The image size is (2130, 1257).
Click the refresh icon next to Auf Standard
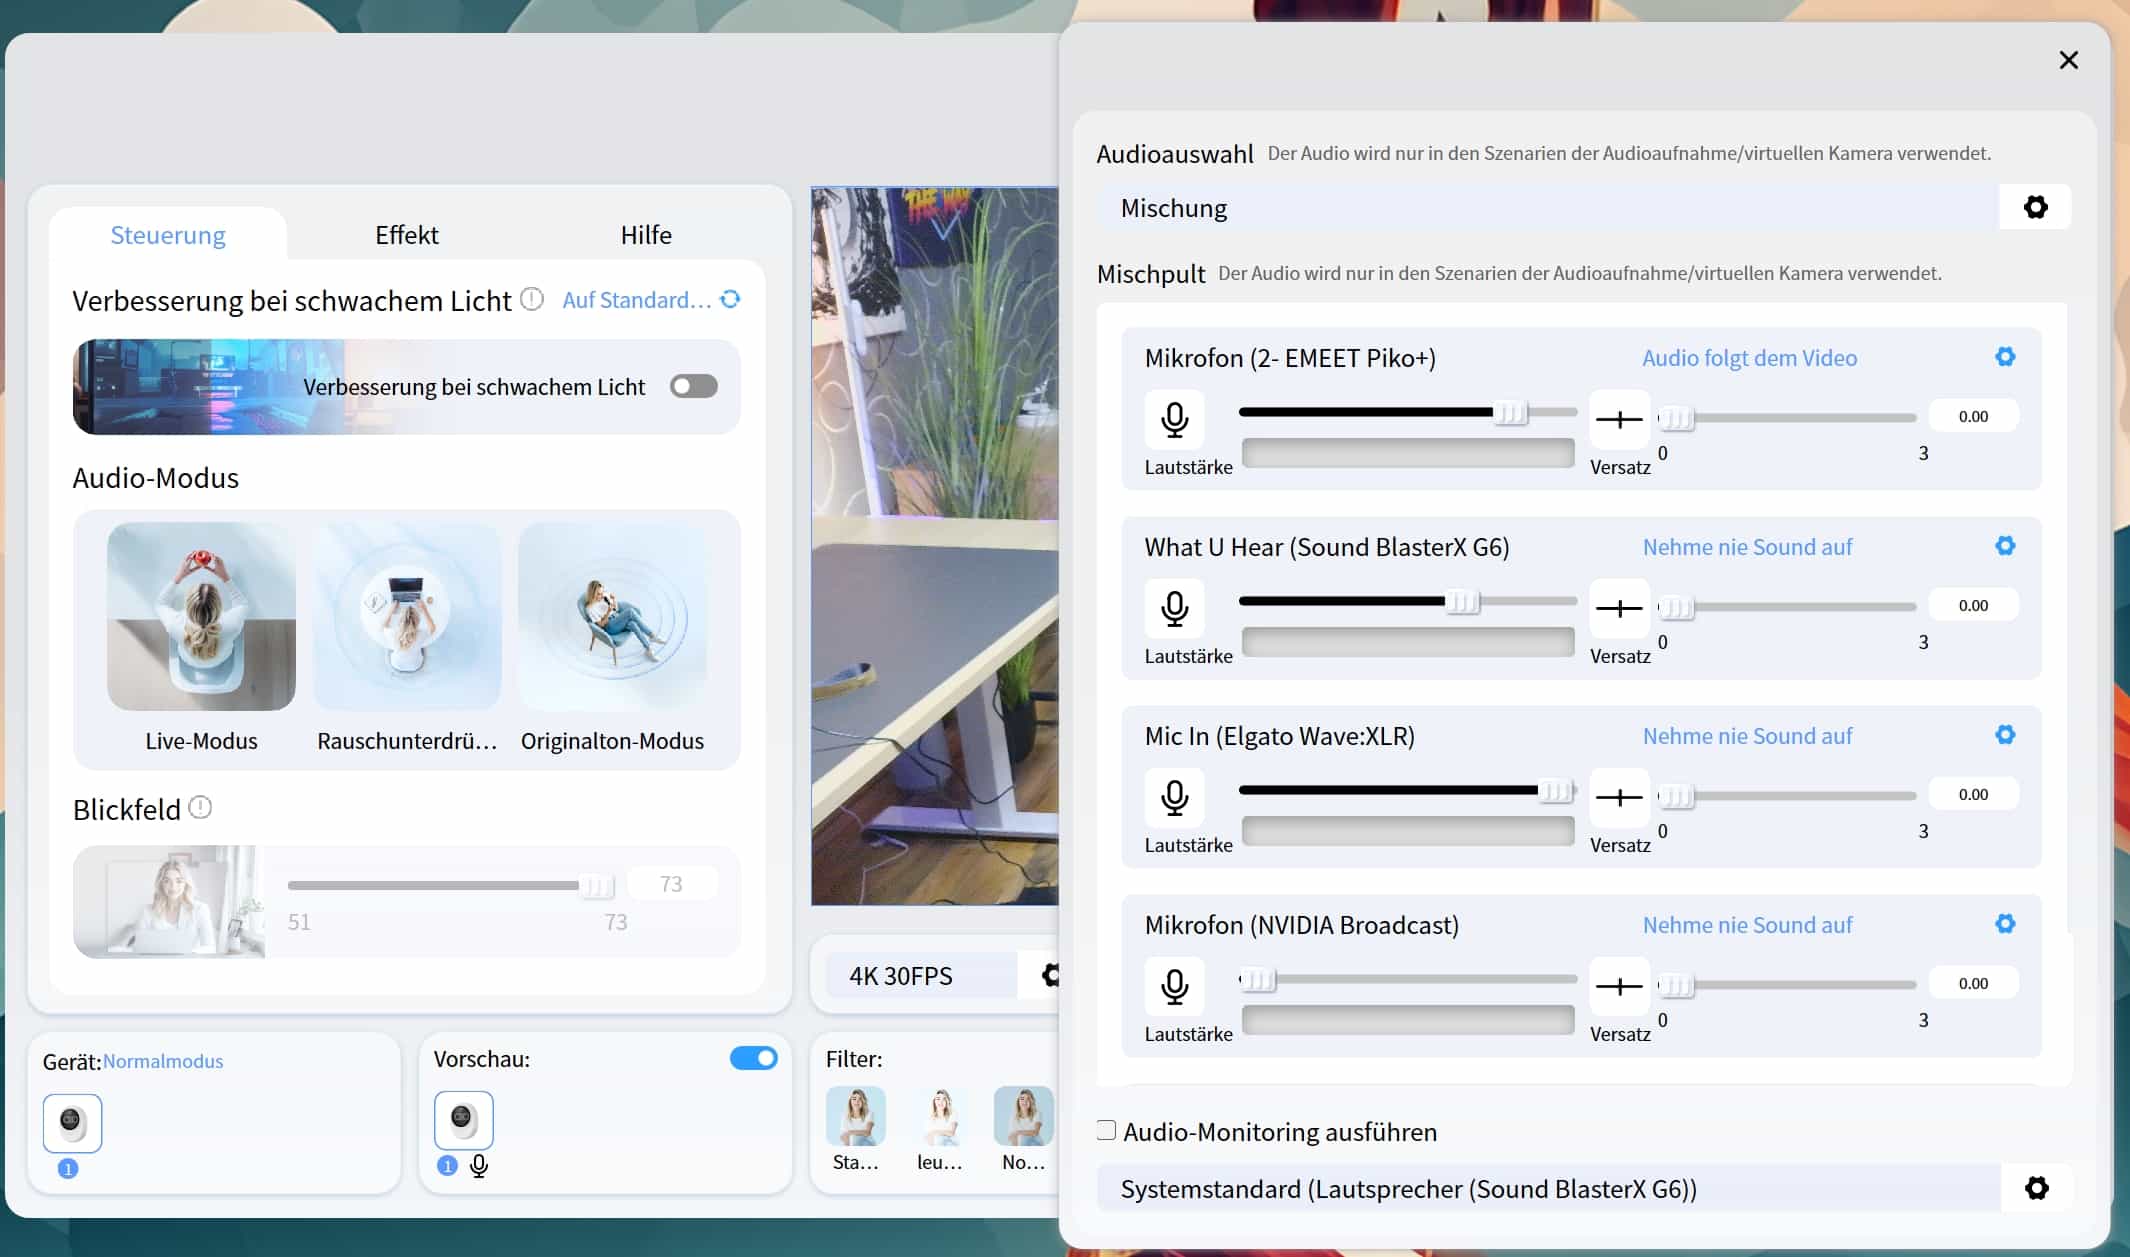click(731, 300)
